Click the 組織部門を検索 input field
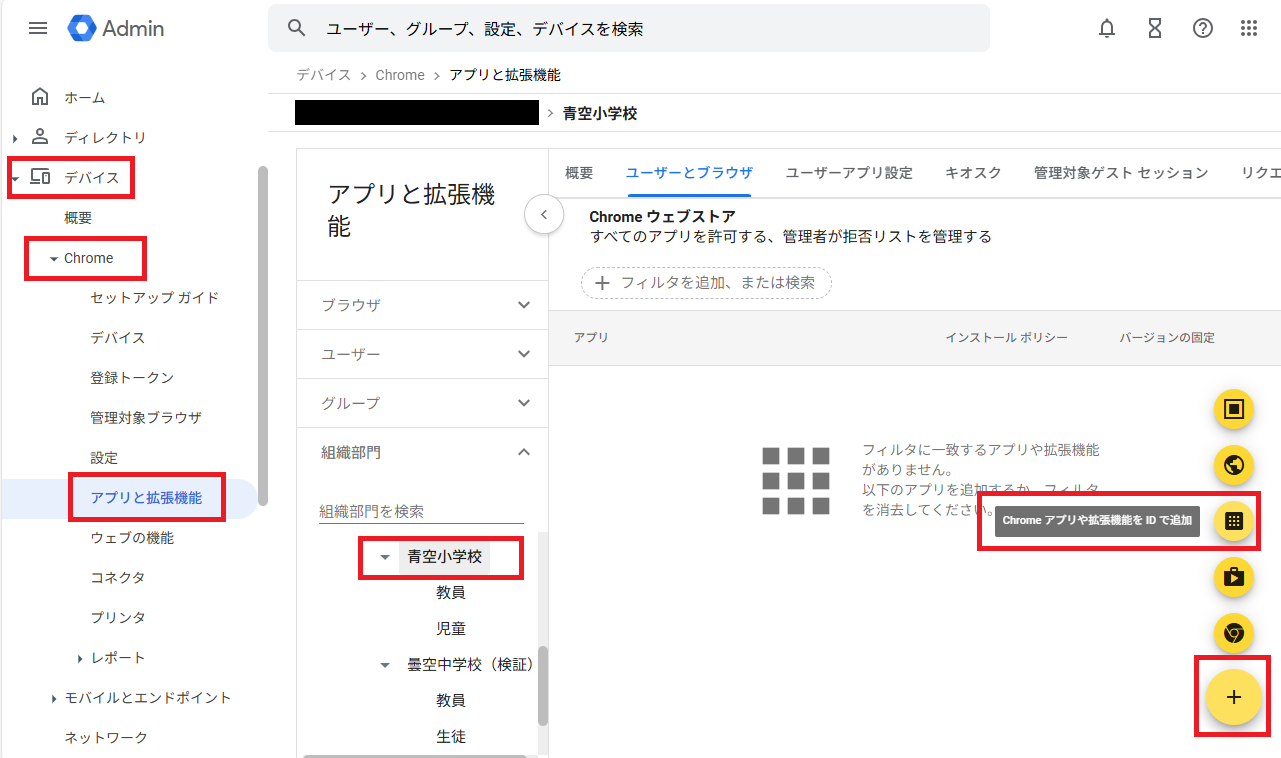The image size is (1281, 758). tap(420, 511)
